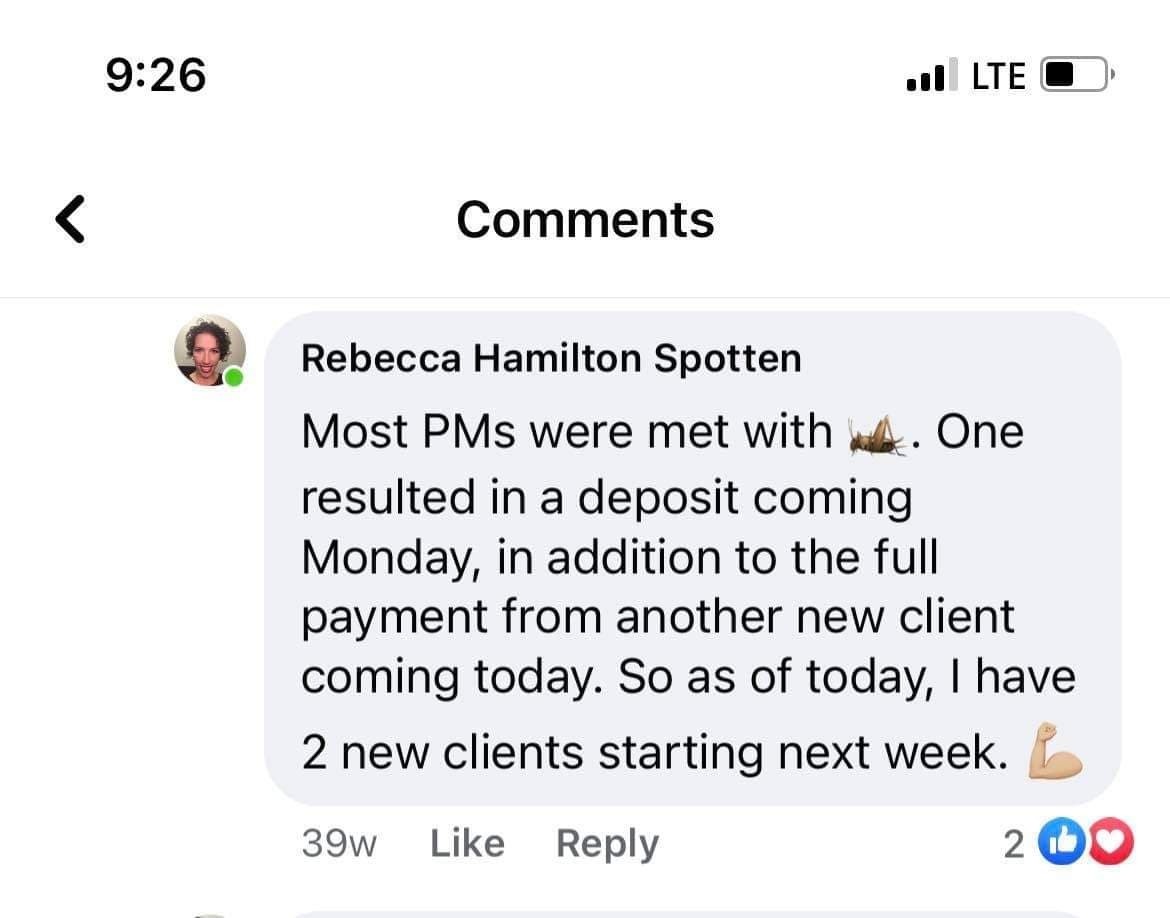Screen dimensions: 1170x918
Task: Open the Rebecca Hamilton Spotten name link
Action: coord(551,358)
